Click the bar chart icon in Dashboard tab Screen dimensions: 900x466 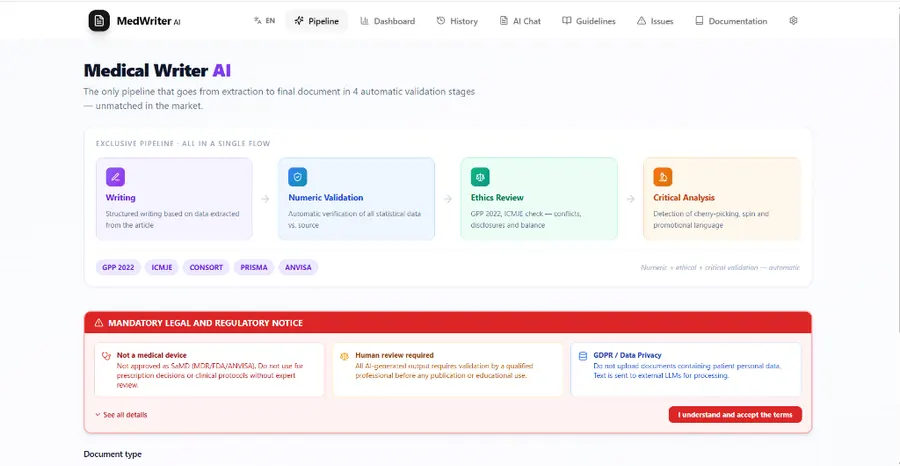364,21
